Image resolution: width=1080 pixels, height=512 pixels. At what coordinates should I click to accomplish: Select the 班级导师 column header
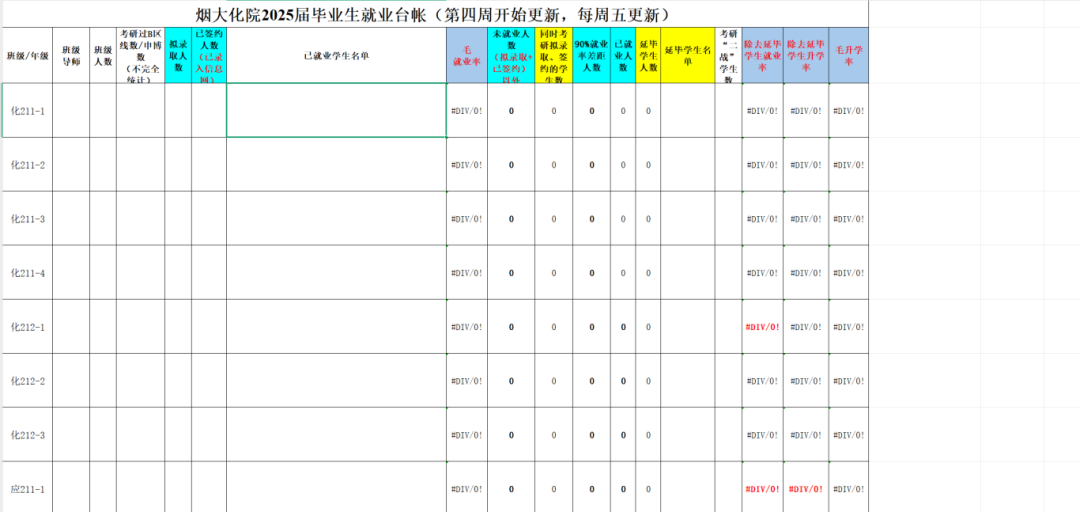(x=71, y=55)
